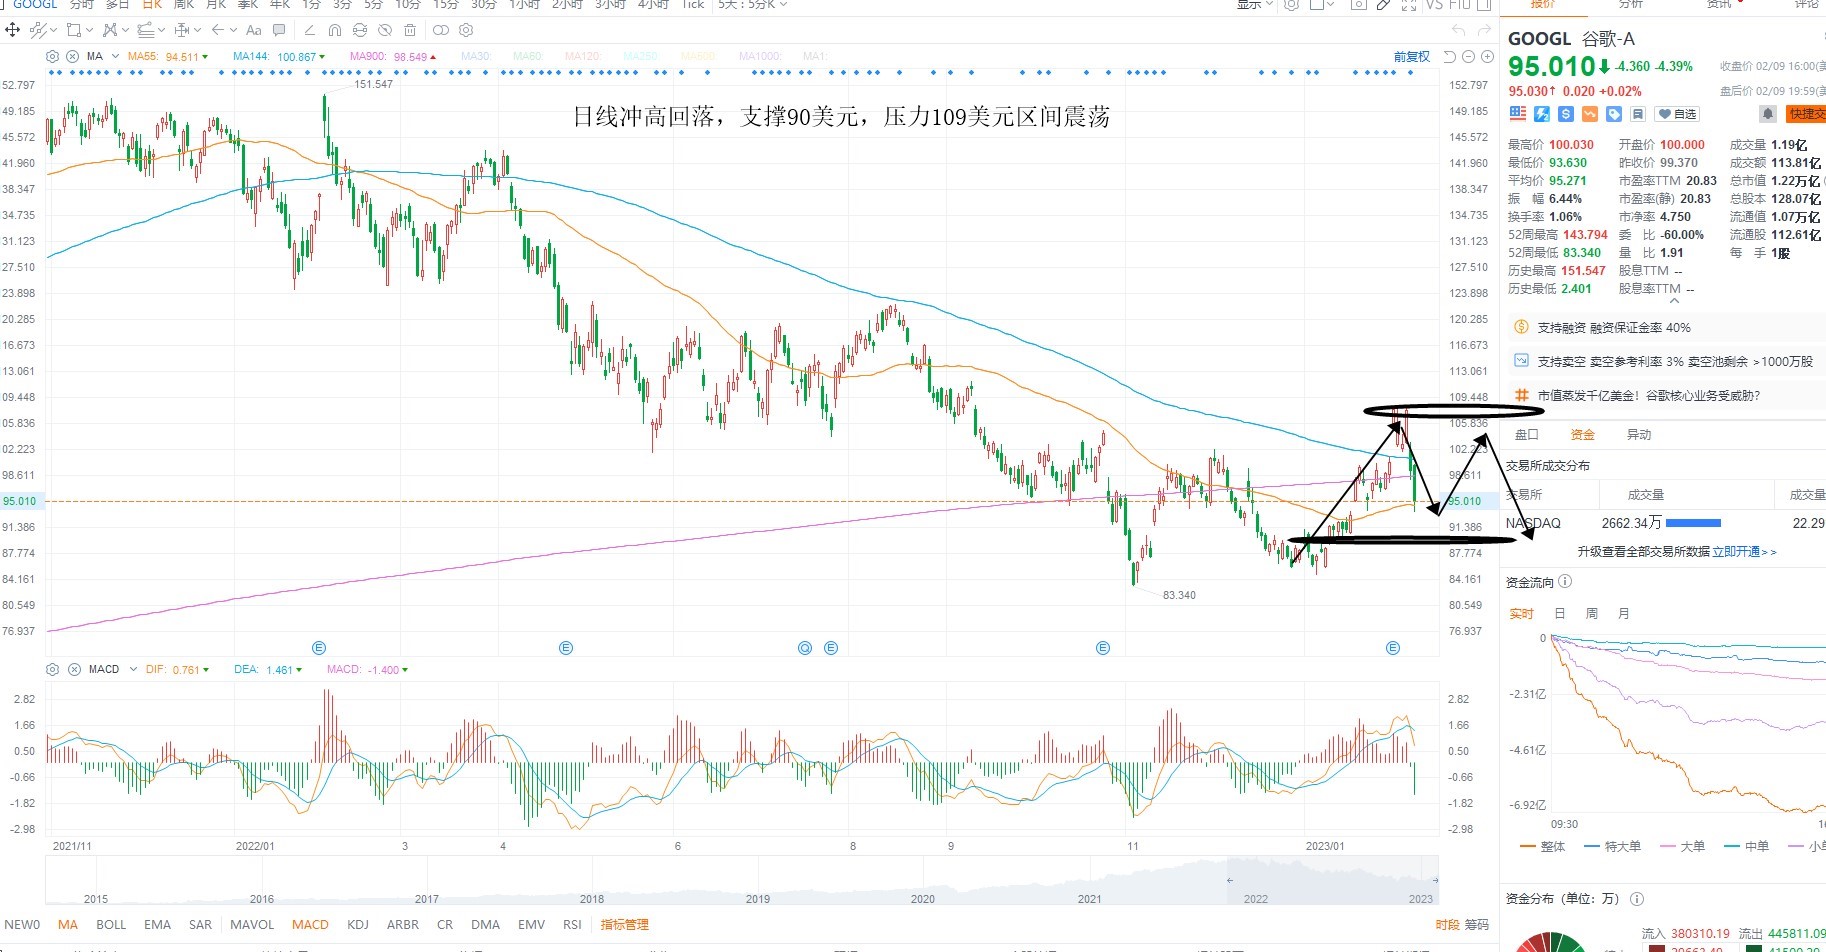The image size is (1826, 952).
Task: Select the crosshair move cursor tool
Action: [13, 30]
